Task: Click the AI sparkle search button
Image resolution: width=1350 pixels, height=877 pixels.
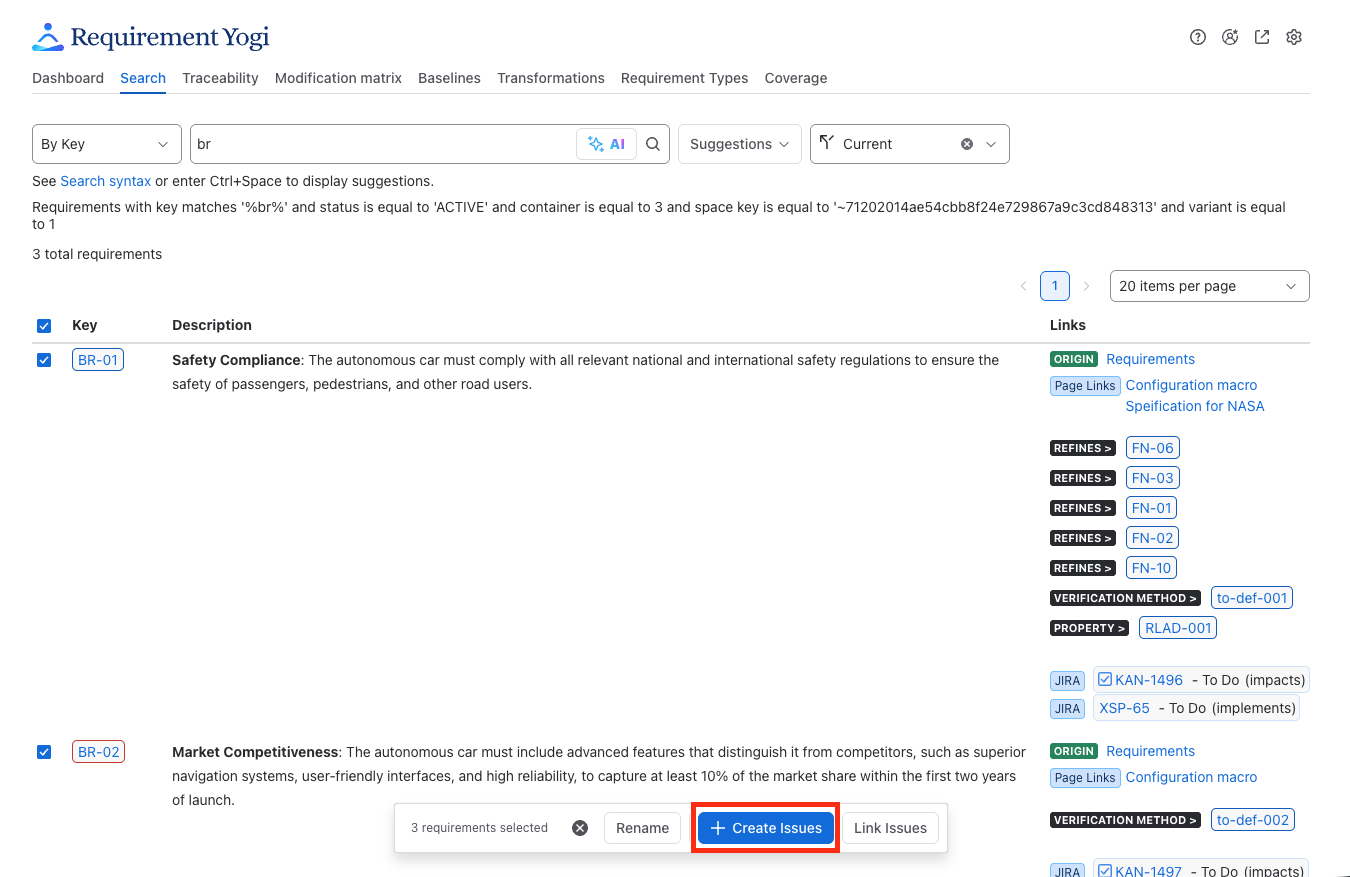Action: pos(606,144)
